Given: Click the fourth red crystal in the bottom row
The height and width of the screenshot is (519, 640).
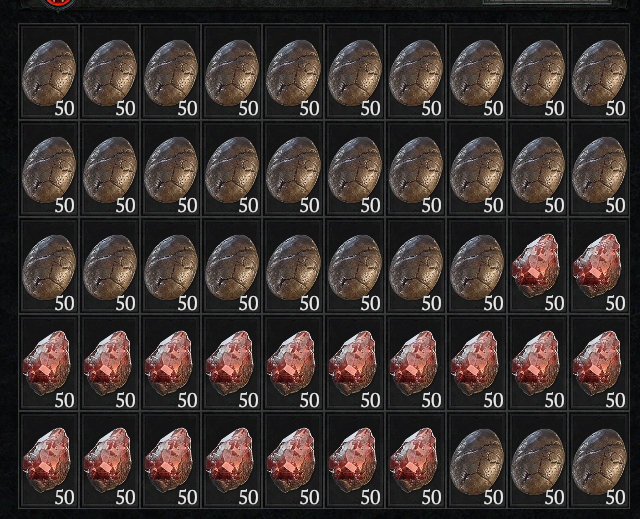Looking at the screenshot, I should pos(232,460).
